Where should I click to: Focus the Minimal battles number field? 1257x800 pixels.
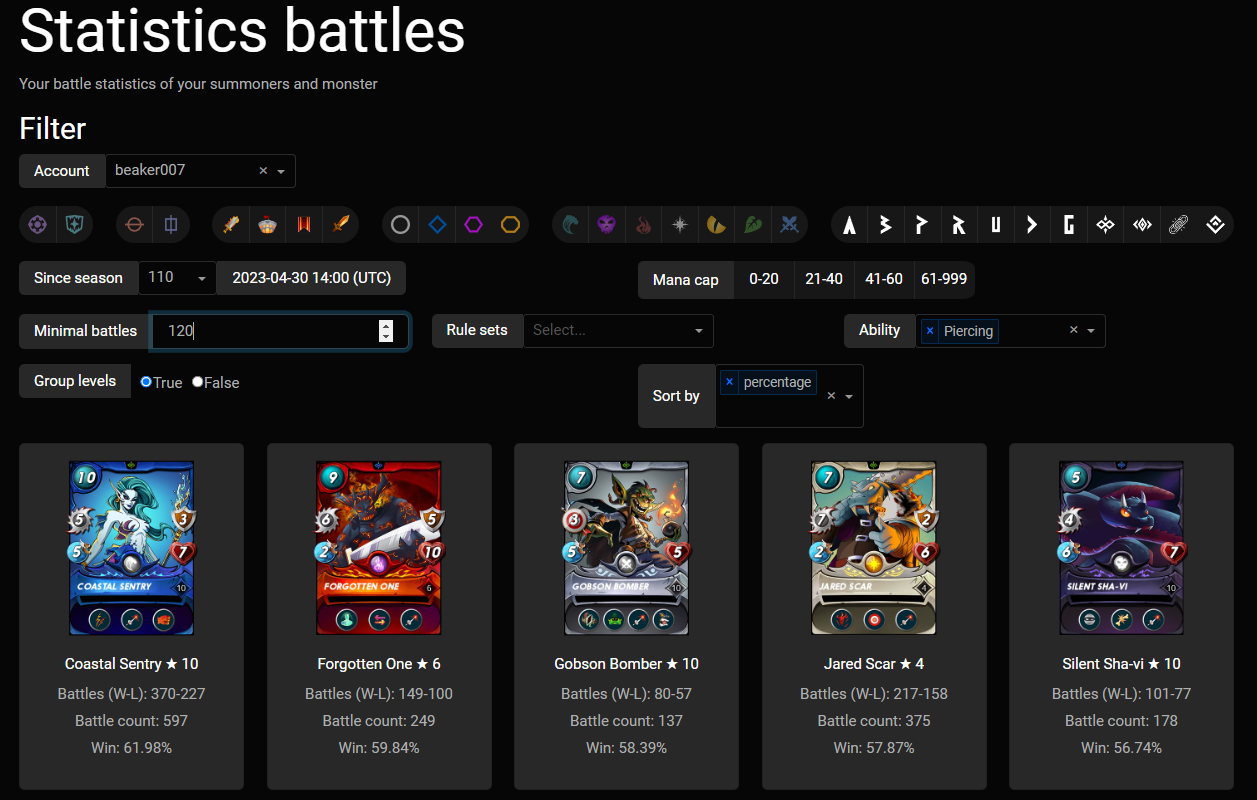pos(280,331)
